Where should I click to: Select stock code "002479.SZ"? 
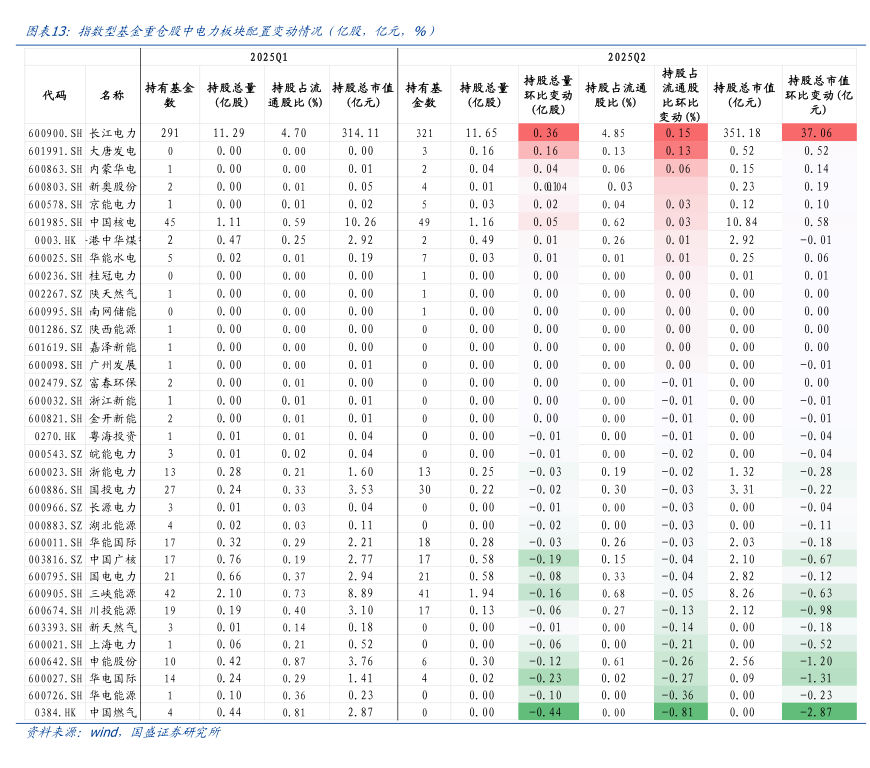pyautogui.click(x=55, y=383)
